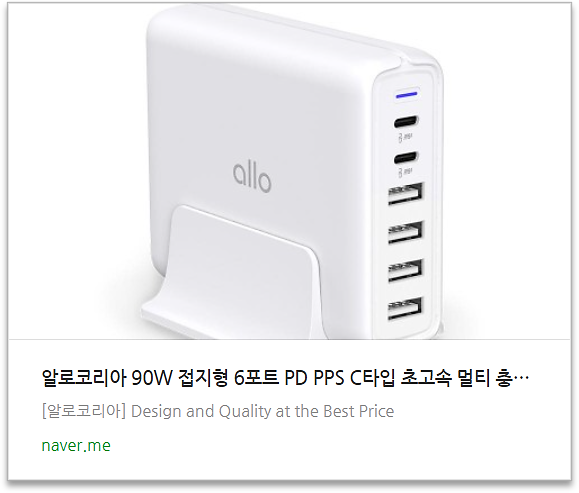
Task: Open the allo charger product thumbnail
Action: [289, 171]
